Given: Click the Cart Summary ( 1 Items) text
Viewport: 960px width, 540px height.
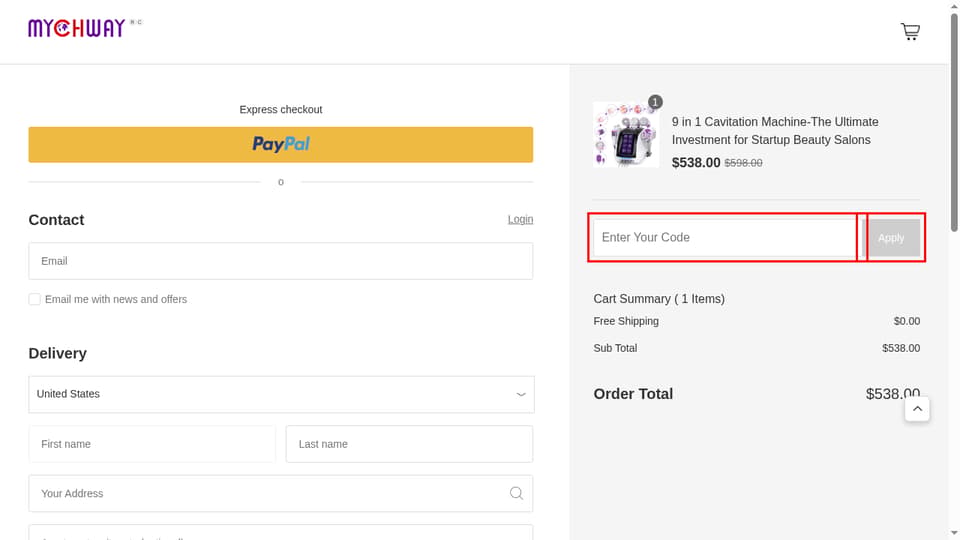Looking at the screenshot, I should (659, 299).
